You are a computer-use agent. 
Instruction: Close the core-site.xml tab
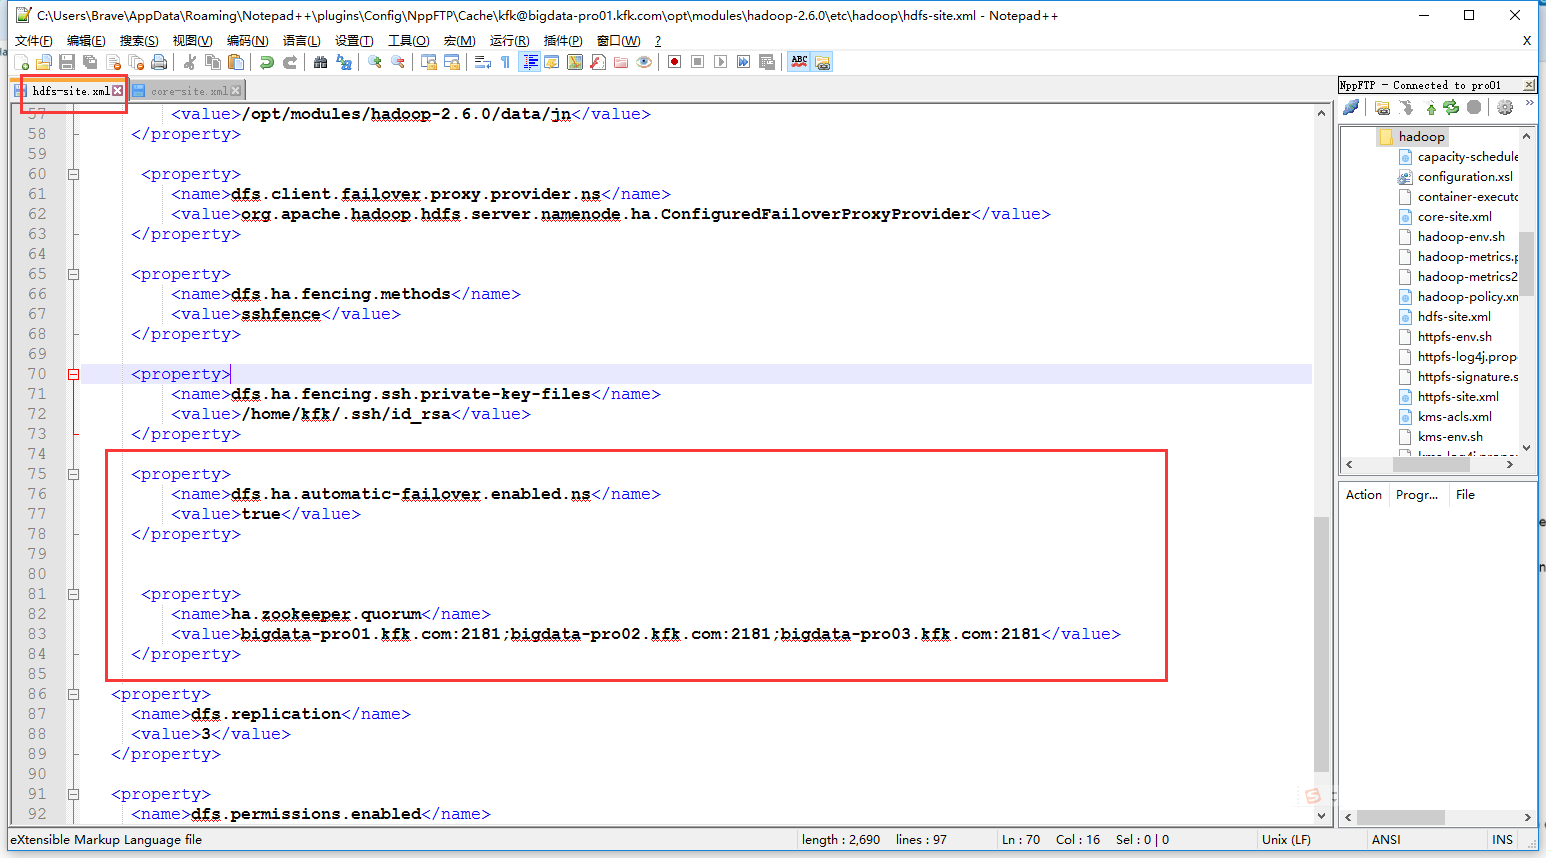pyautogui.click(x=236, y=91)
